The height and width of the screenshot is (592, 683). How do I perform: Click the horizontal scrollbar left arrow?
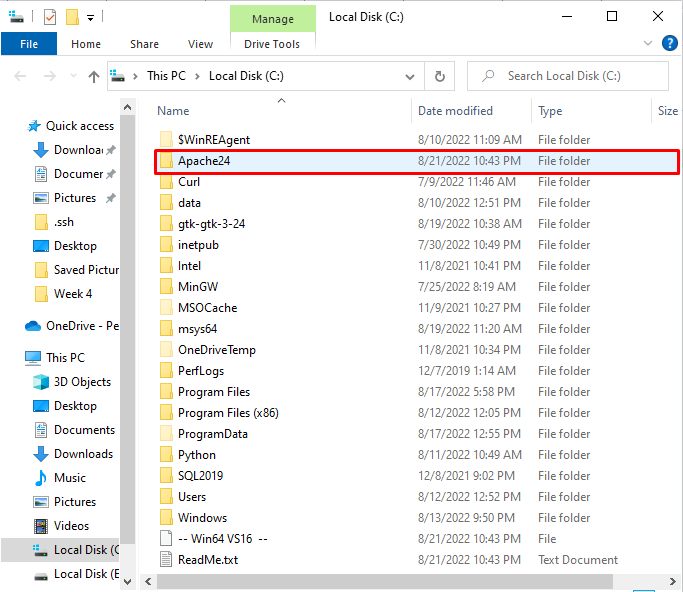[149, 582]
